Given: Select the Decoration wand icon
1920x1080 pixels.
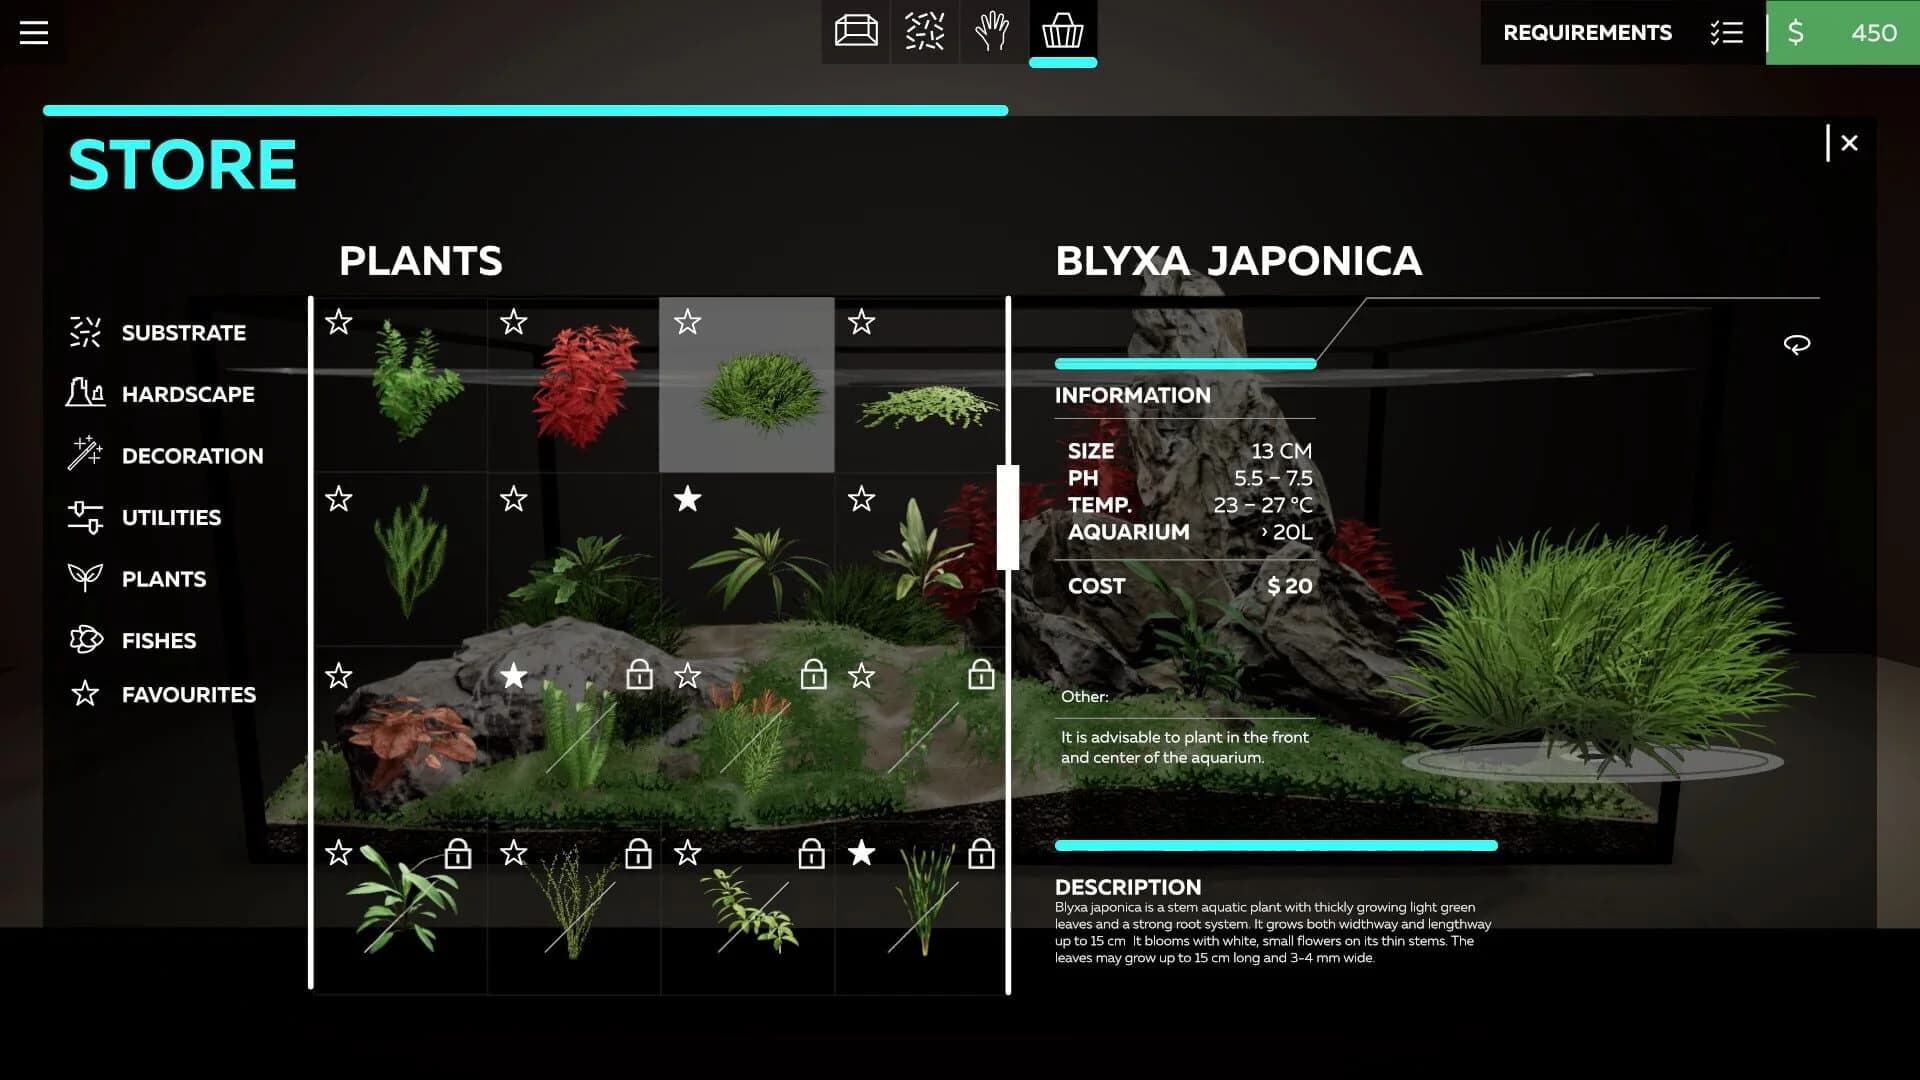Looking at the screenshot, I should [85, 455].
